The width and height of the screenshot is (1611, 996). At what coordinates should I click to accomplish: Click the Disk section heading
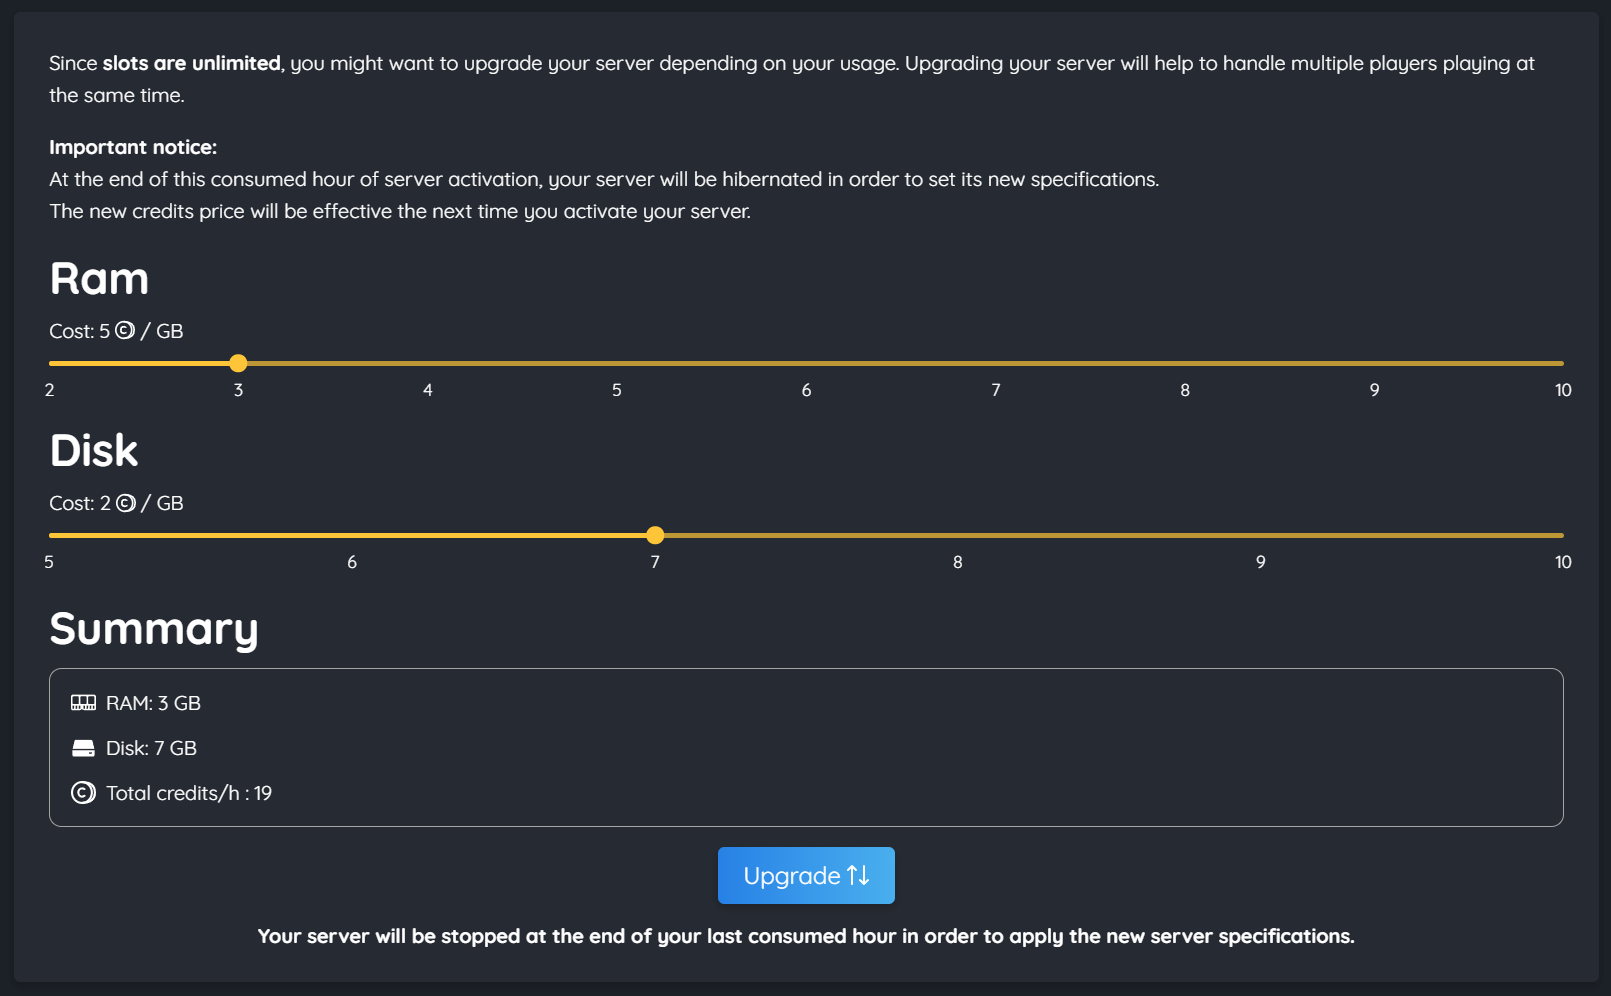point(93,451)
